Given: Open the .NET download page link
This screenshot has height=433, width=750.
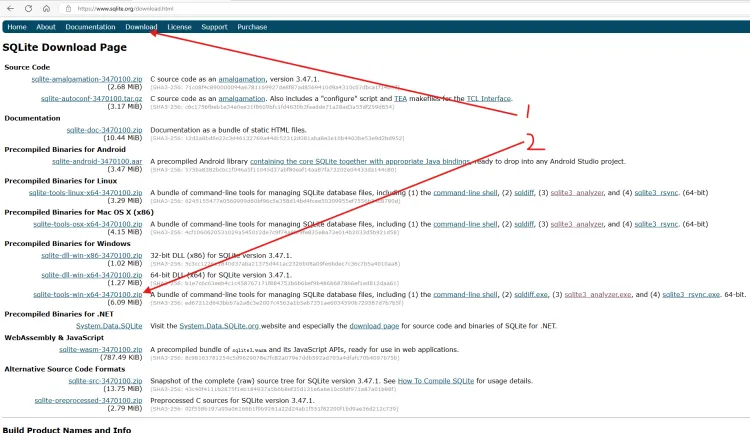Looking at the screenshot, I should click(x=374, y=326).
